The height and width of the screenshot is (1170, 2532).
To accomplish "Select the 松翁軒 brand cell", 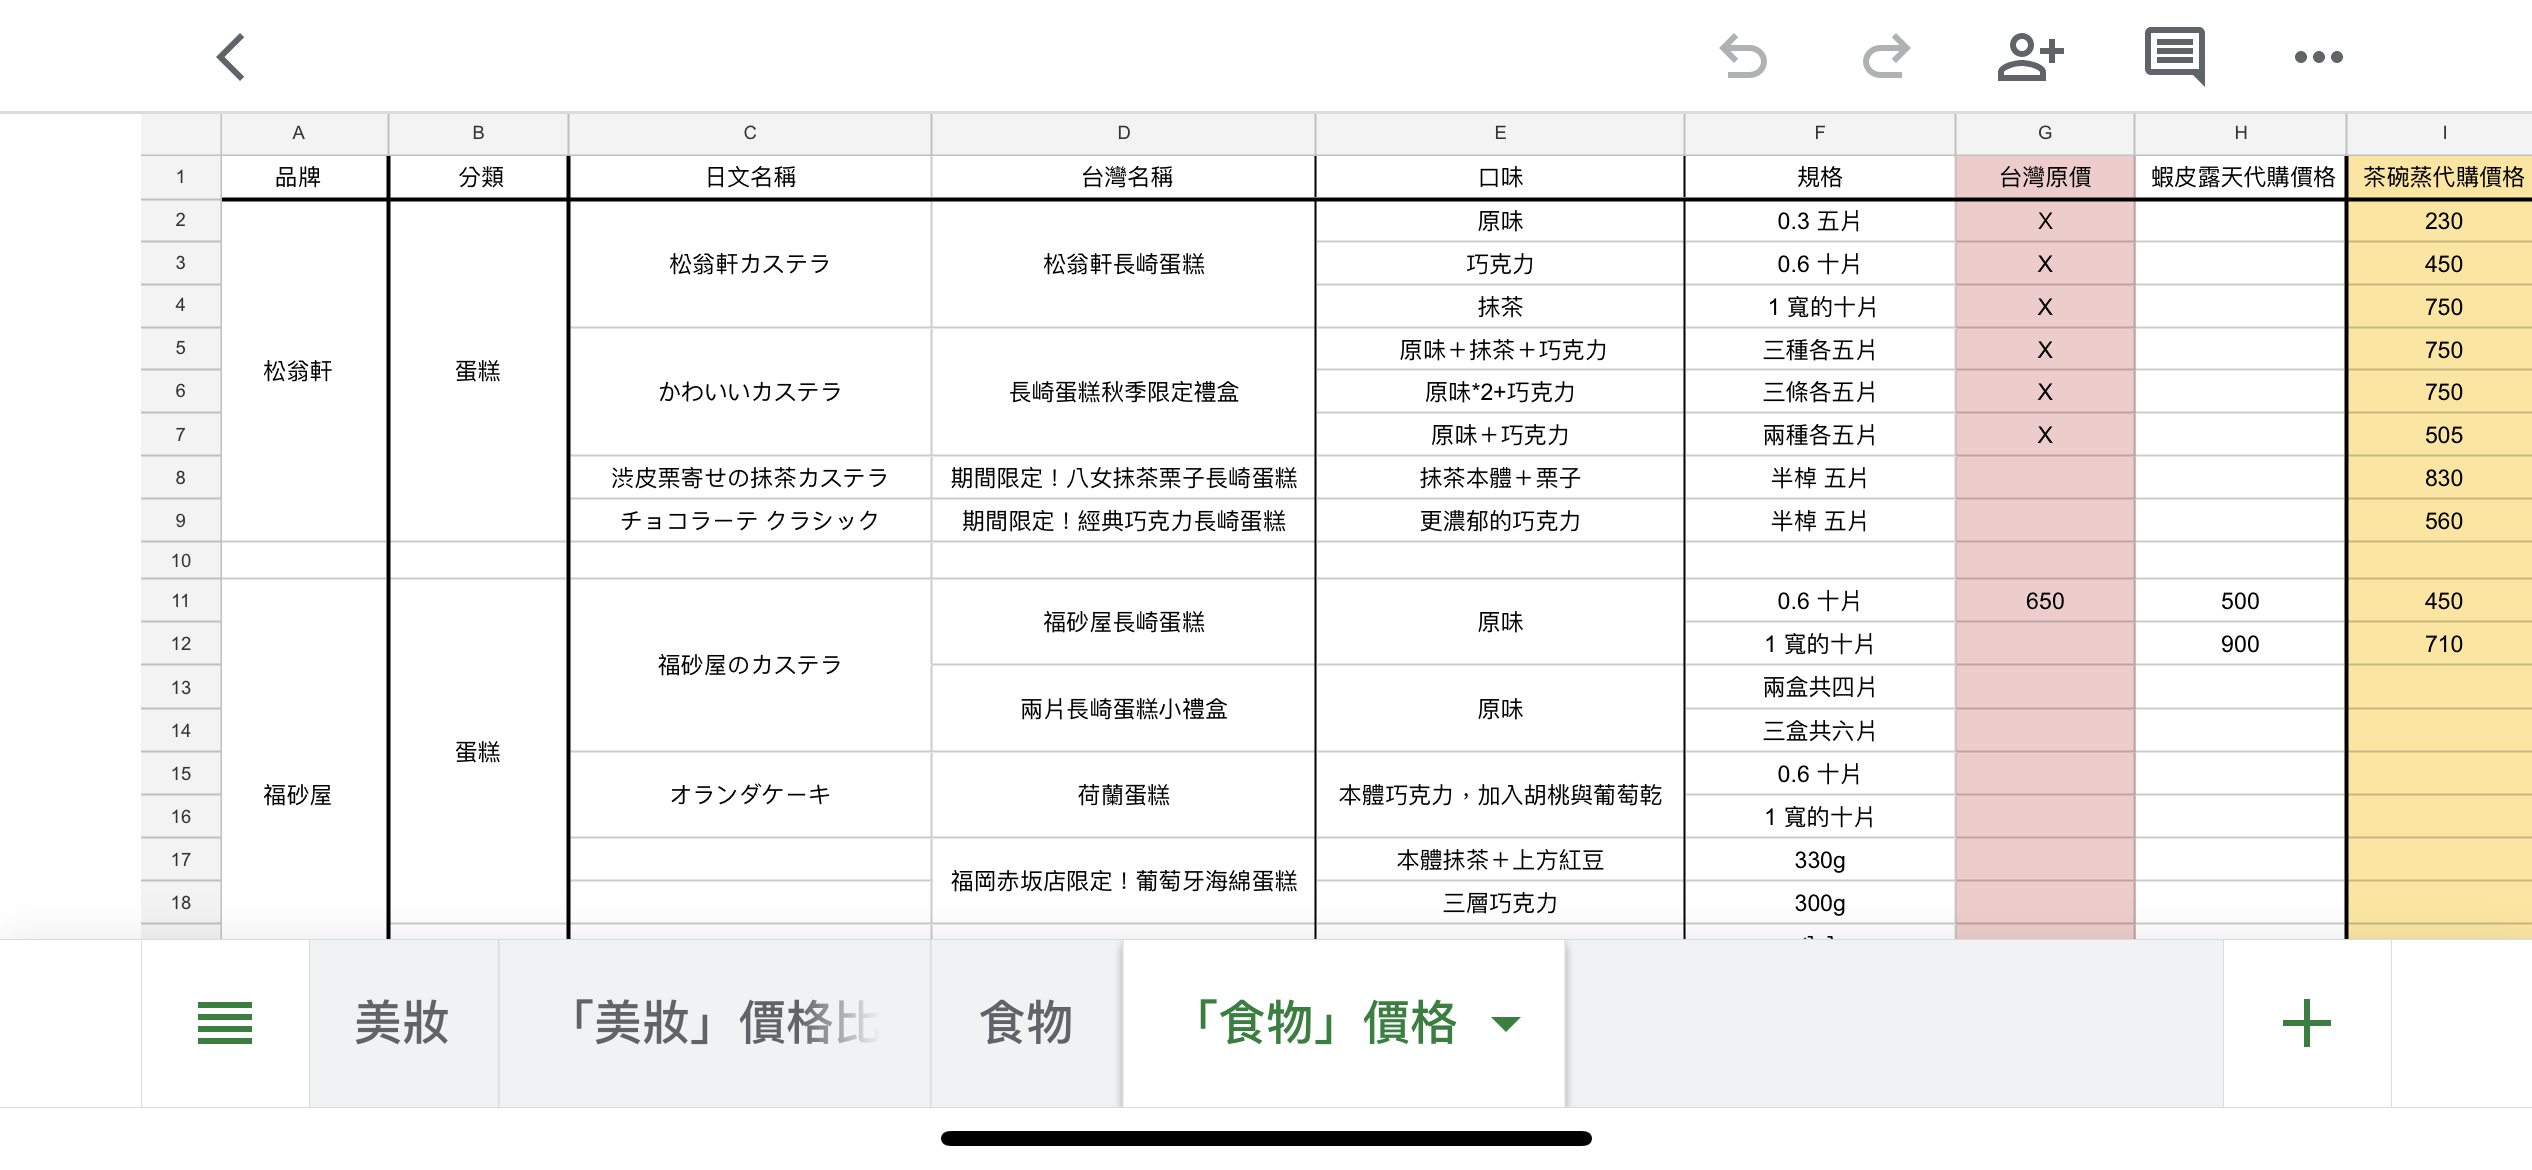I will tap(304, 371).
